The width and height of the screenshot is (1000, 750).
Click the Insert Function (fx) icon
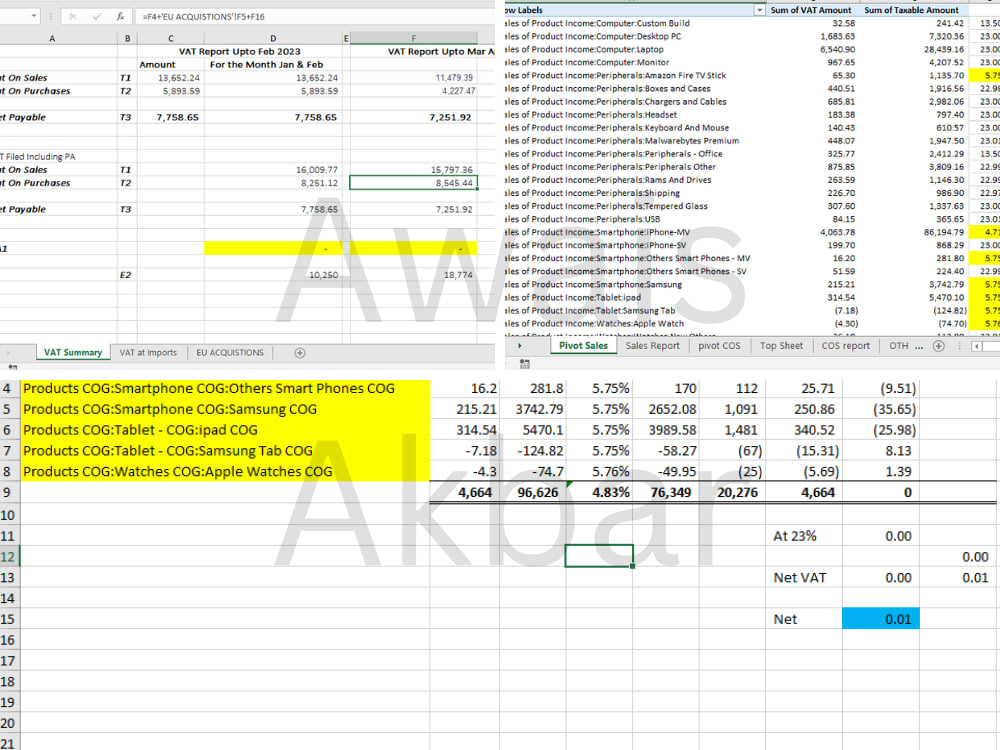(122, 15)
